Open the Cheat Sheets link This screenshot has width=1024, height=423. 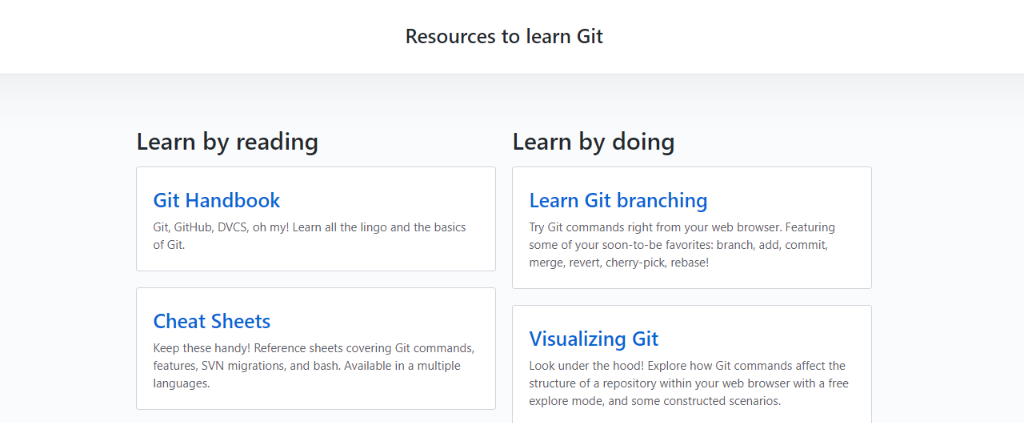tap(212, 321)
